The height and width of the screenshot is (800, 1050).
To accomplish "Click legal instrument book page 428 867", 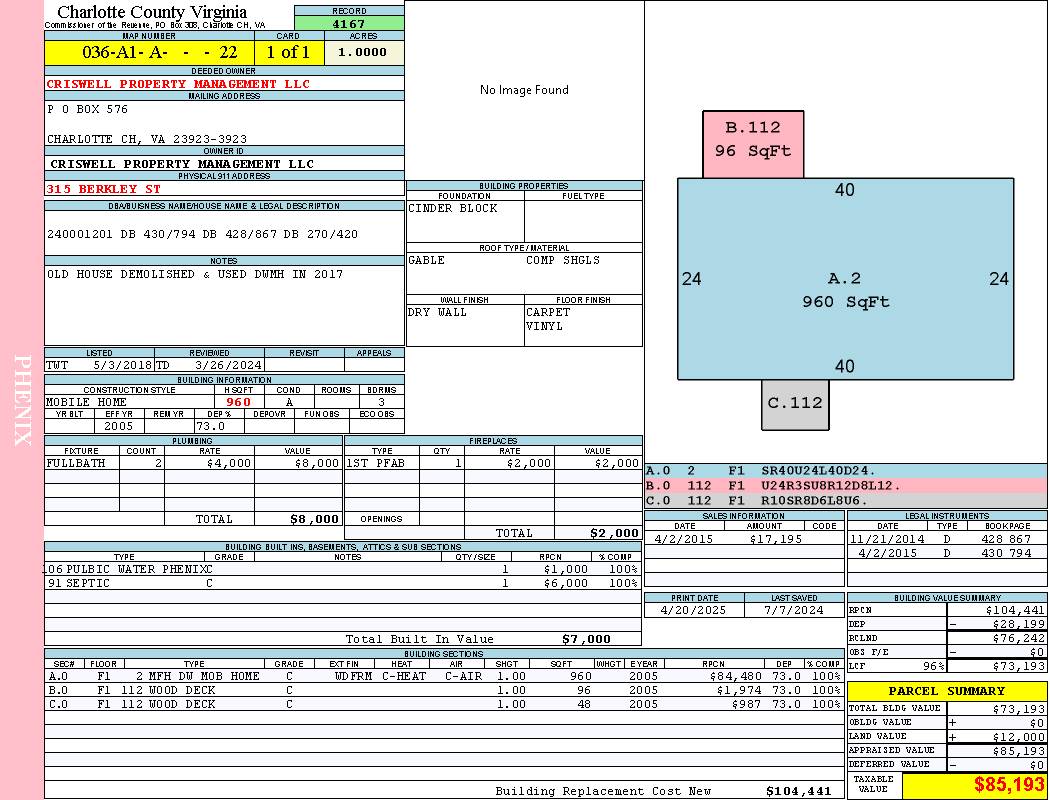I will 1005,539.
